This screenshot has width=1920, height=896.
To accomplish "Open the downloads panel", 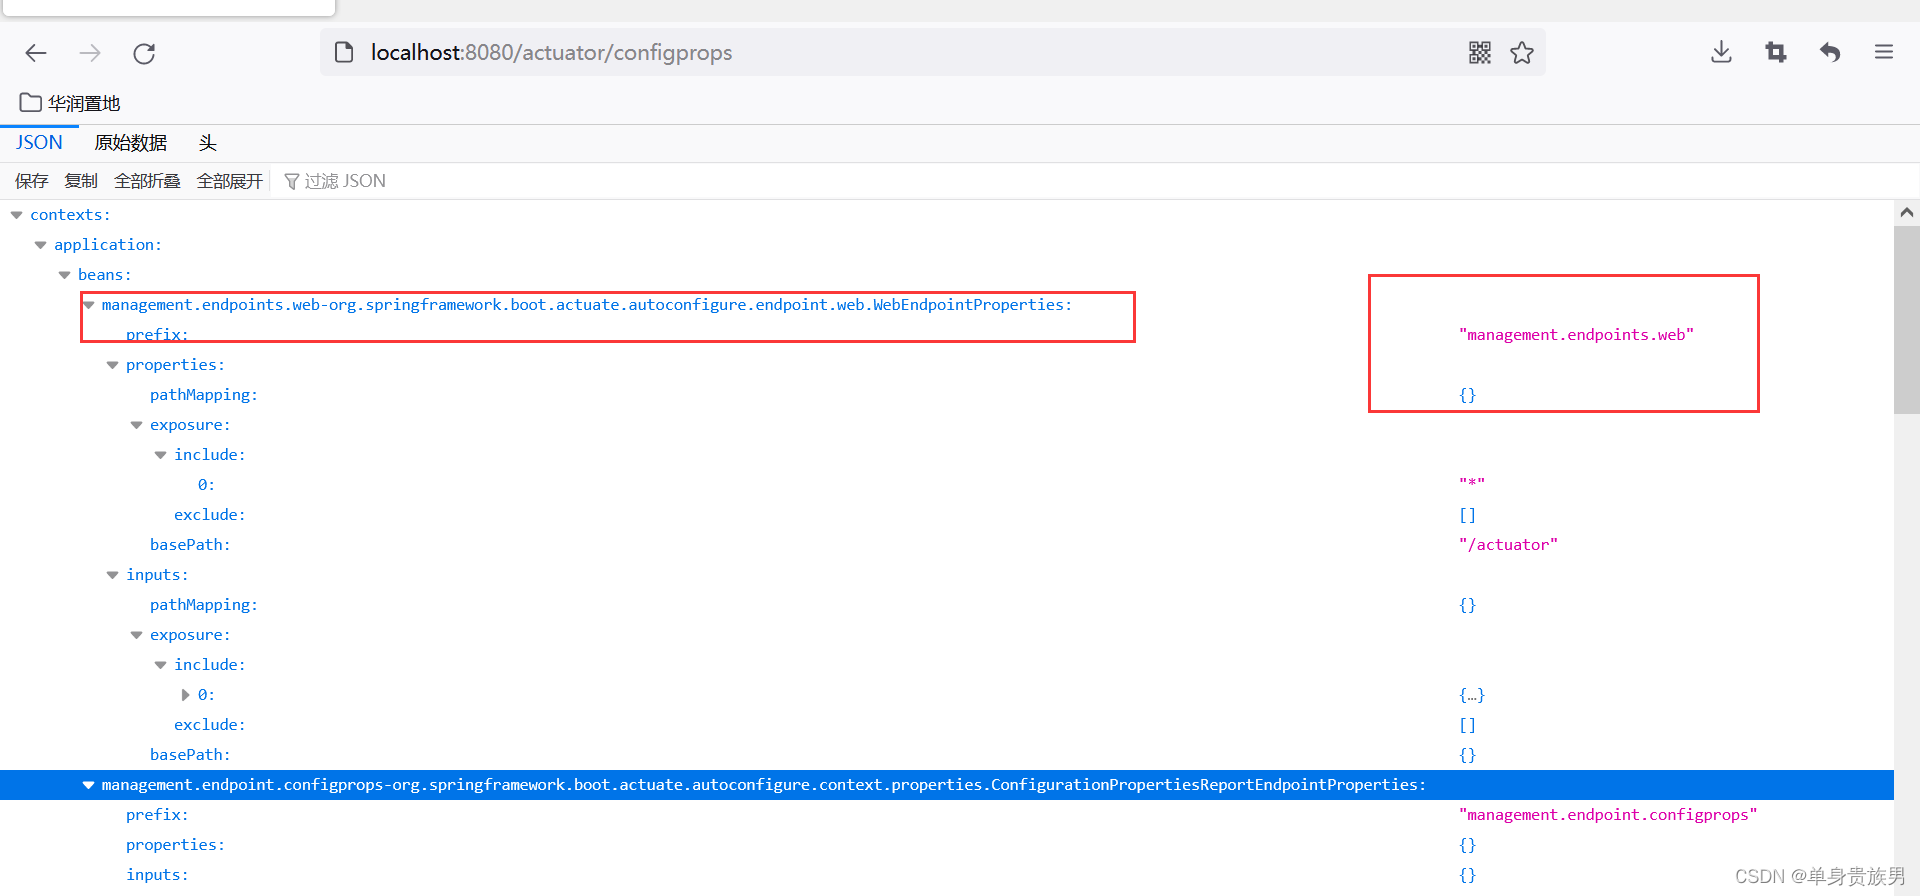I will tap(1721, 52).
